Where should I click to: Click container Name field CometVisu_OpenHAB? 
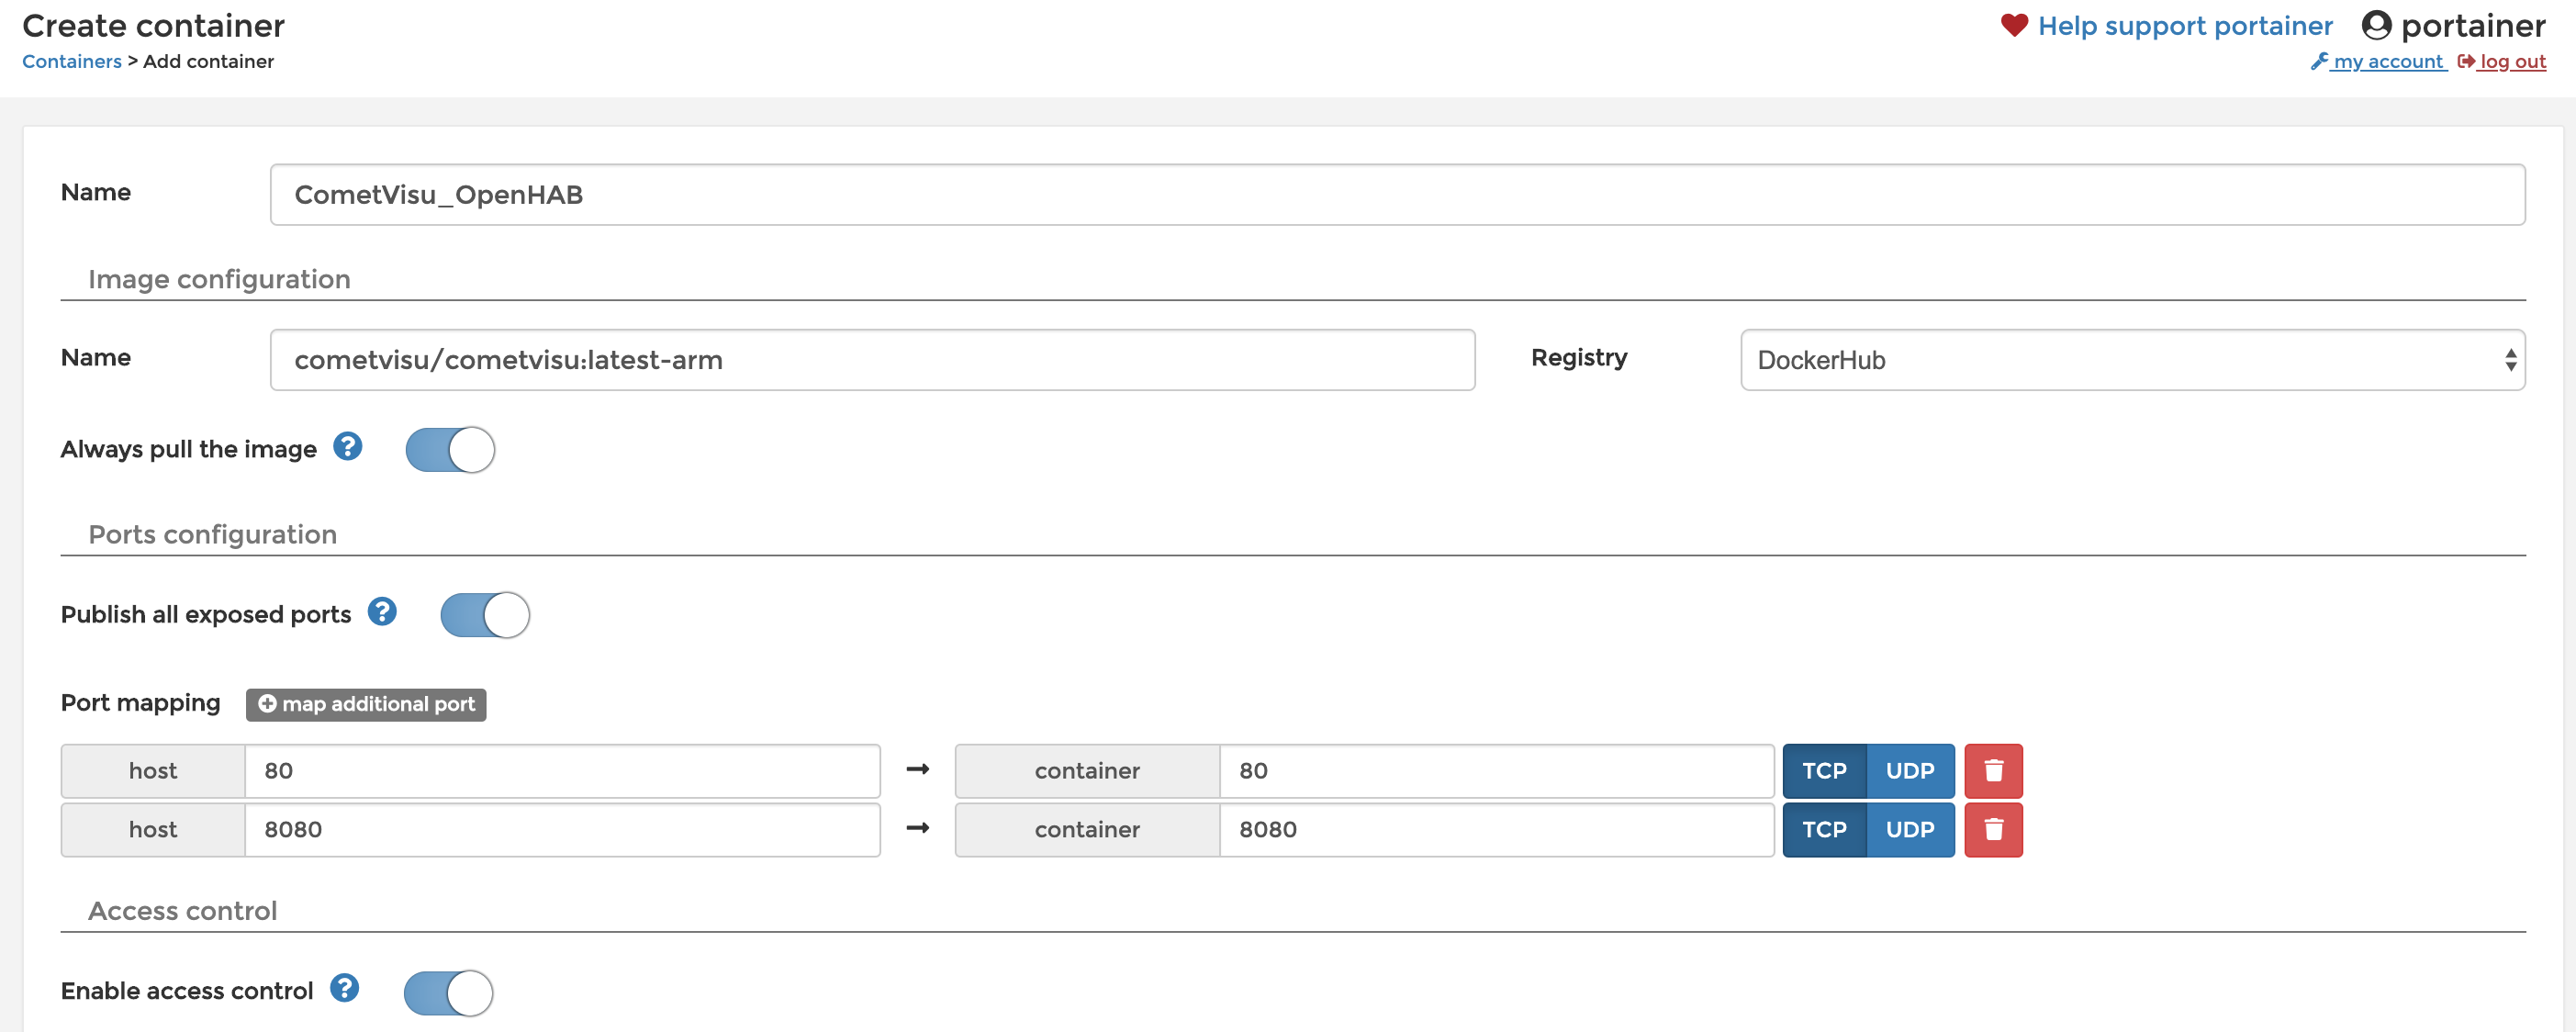tap(1397, 194)
